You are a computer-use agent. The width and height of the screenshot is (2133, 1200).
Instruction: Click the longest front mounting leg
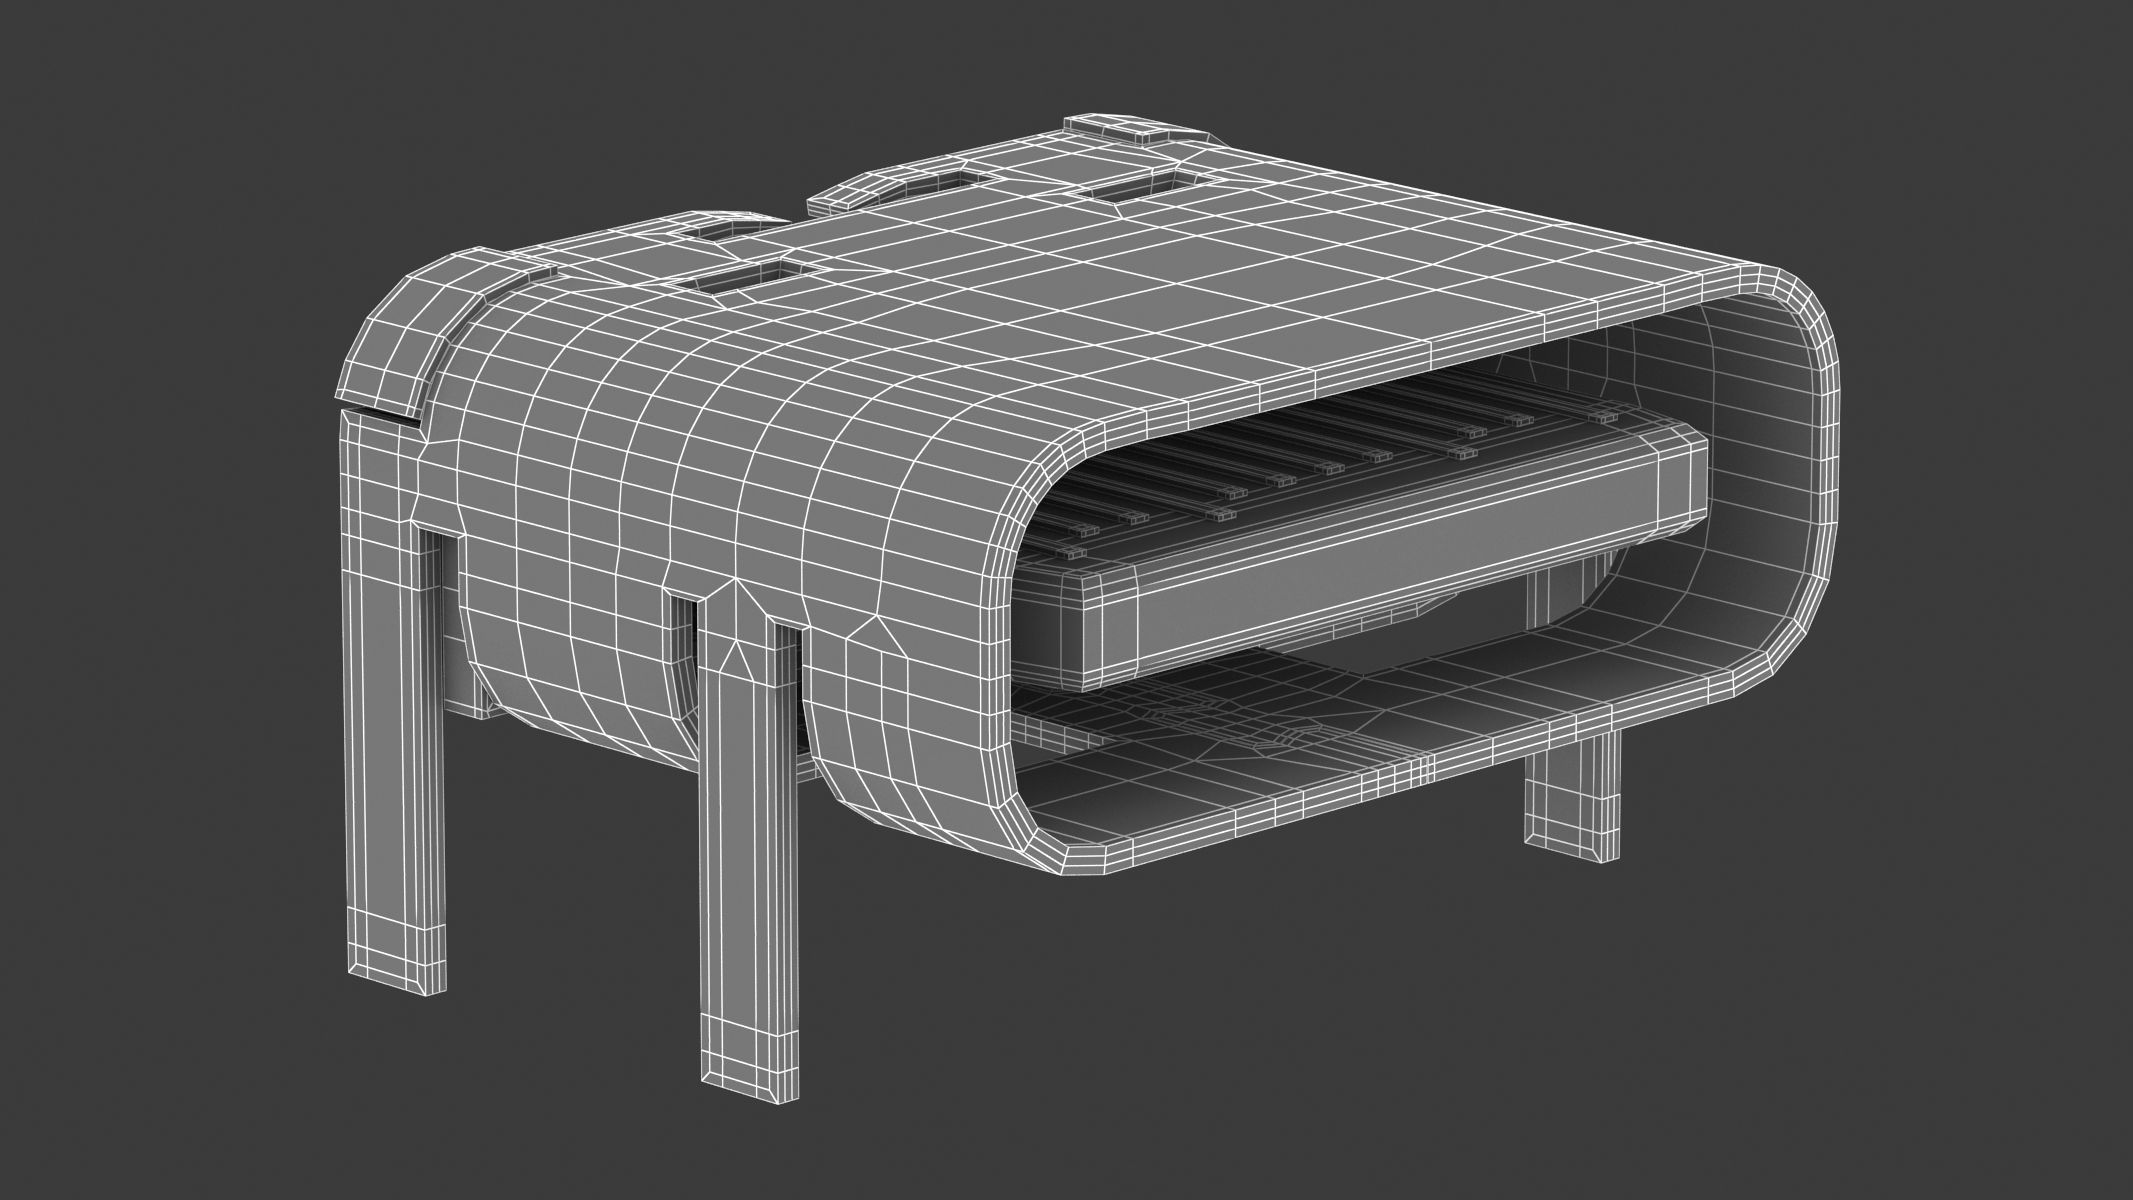[x=750, y=841]
